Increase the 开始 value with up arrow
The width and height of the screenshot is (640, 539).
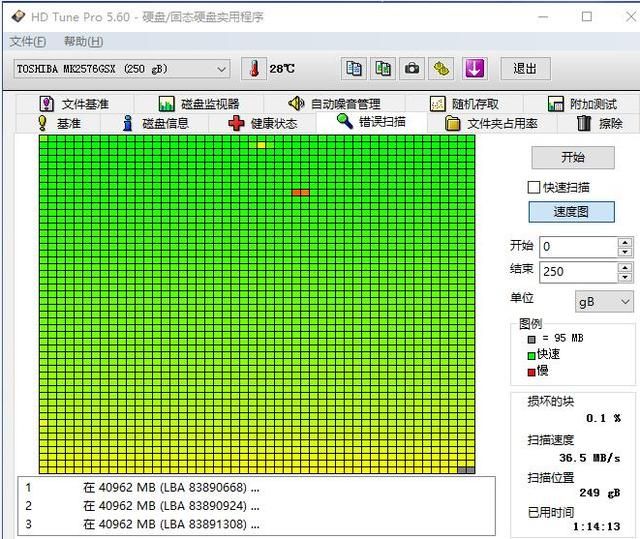tap(625, 242)
